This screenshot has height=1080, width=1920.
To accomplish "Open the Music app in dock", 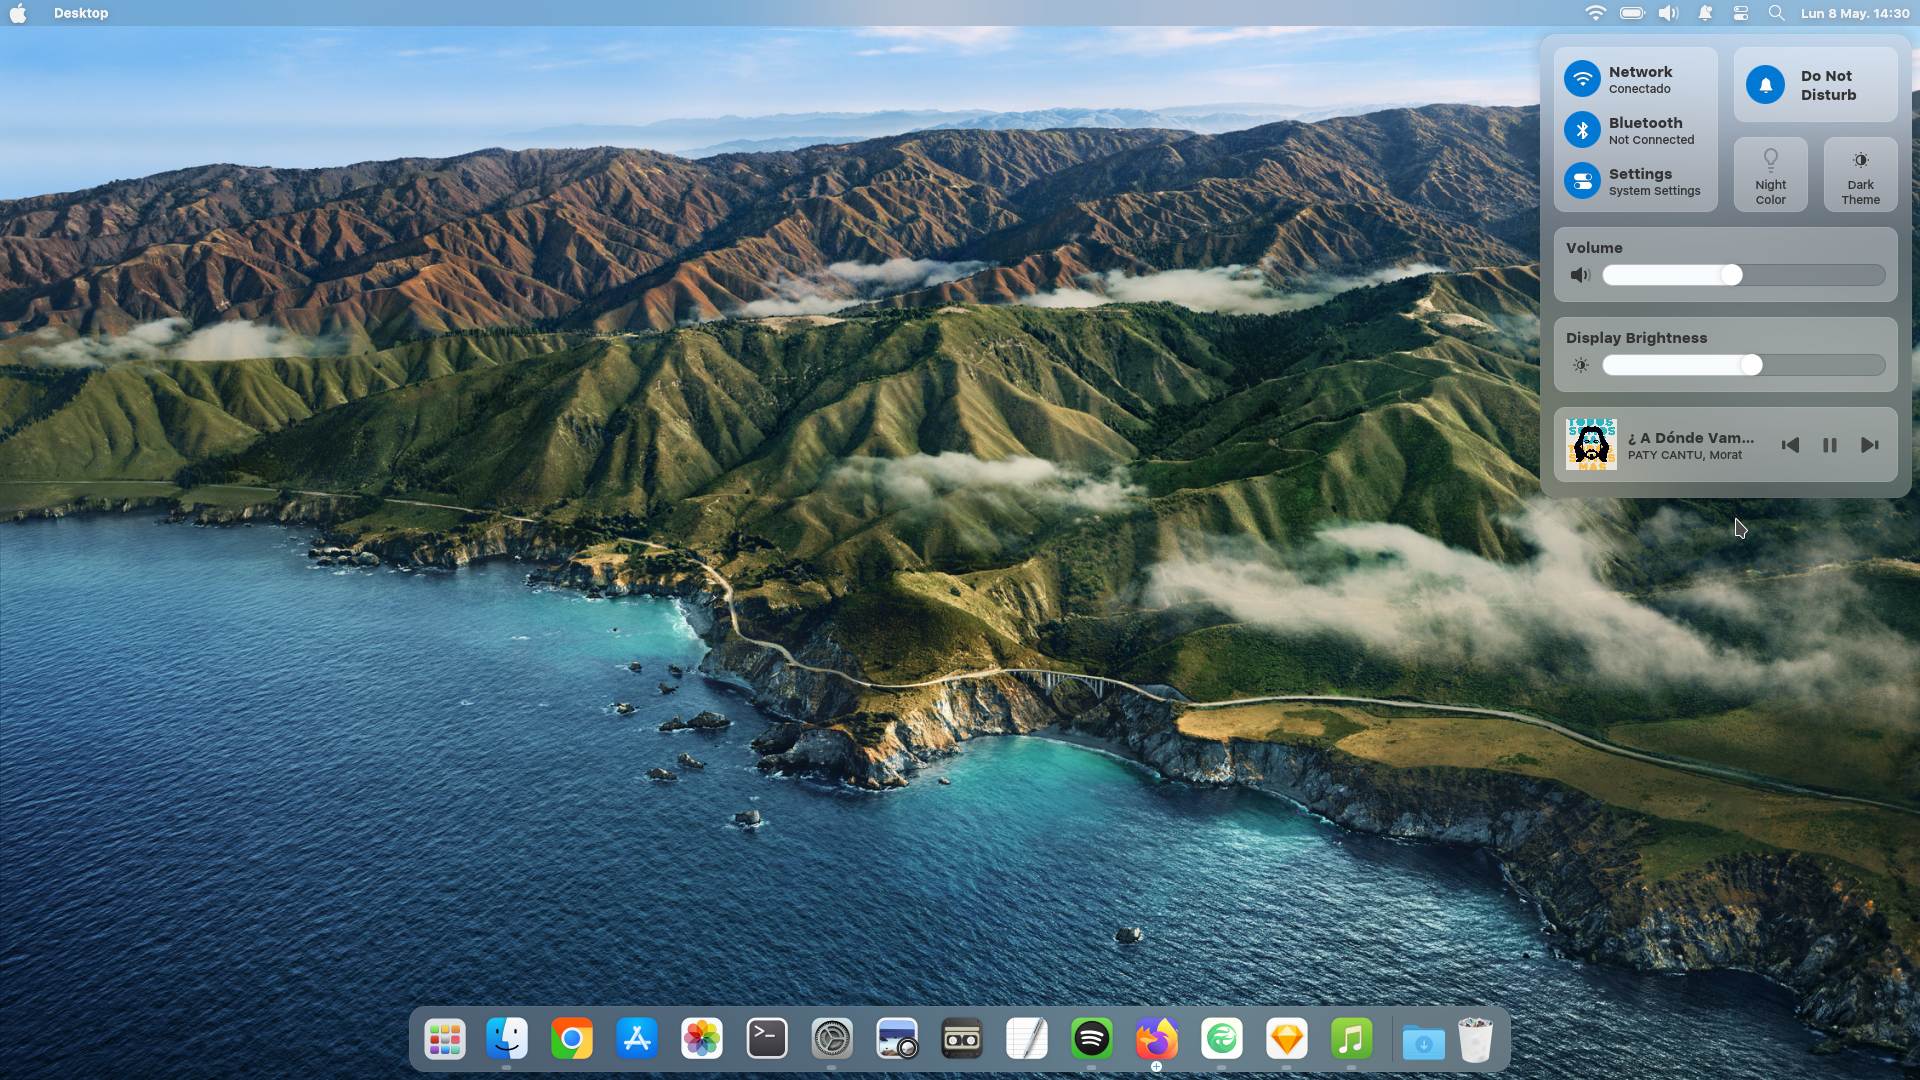I will 1352,1039.
